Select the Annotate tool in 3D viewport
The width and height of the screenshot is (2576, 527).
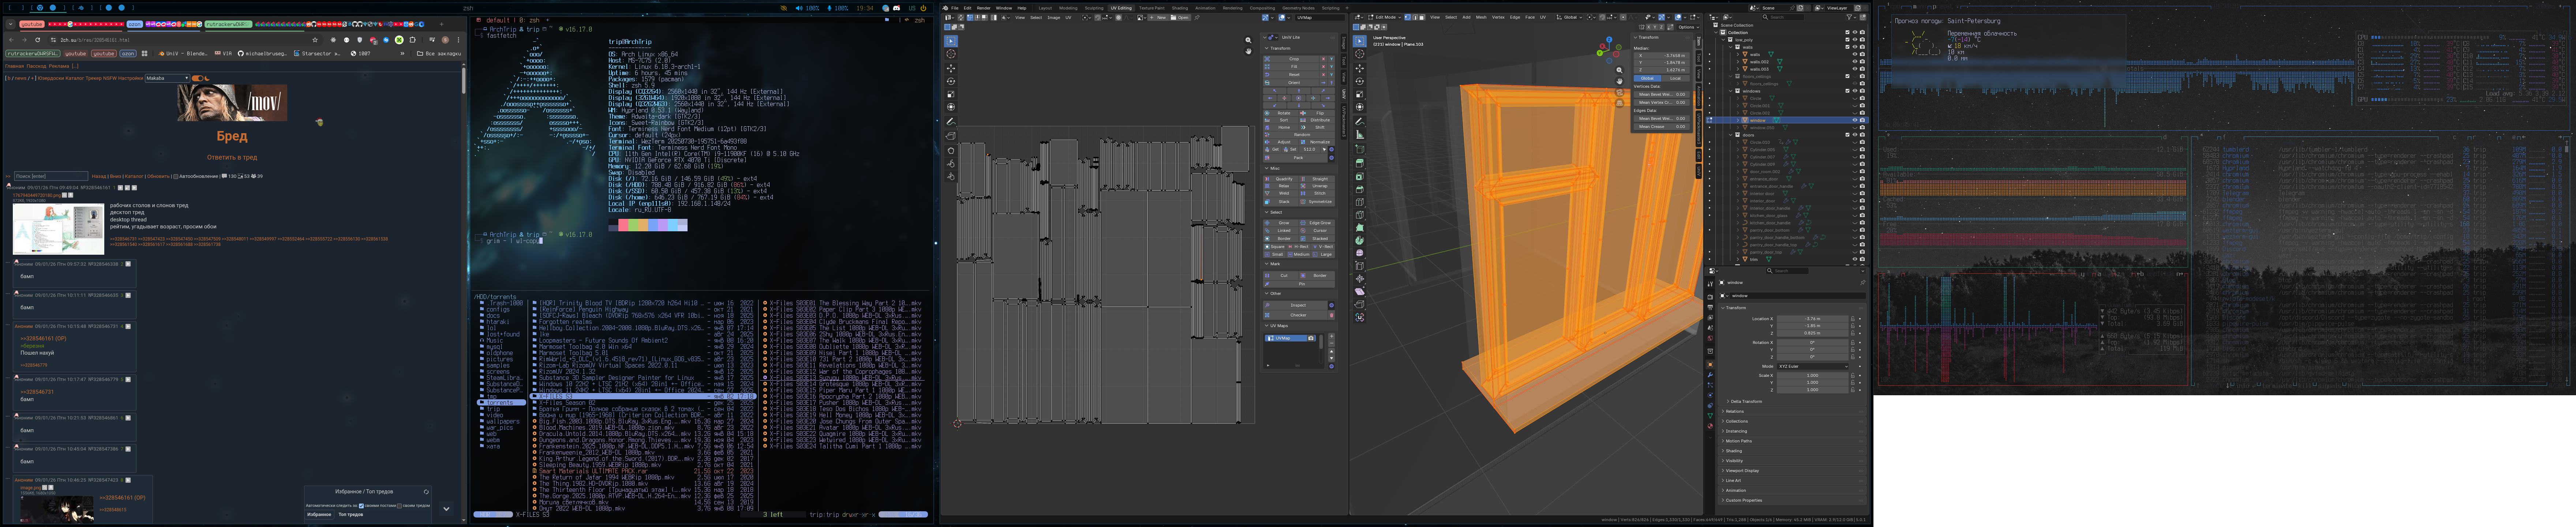[1360, 121]
